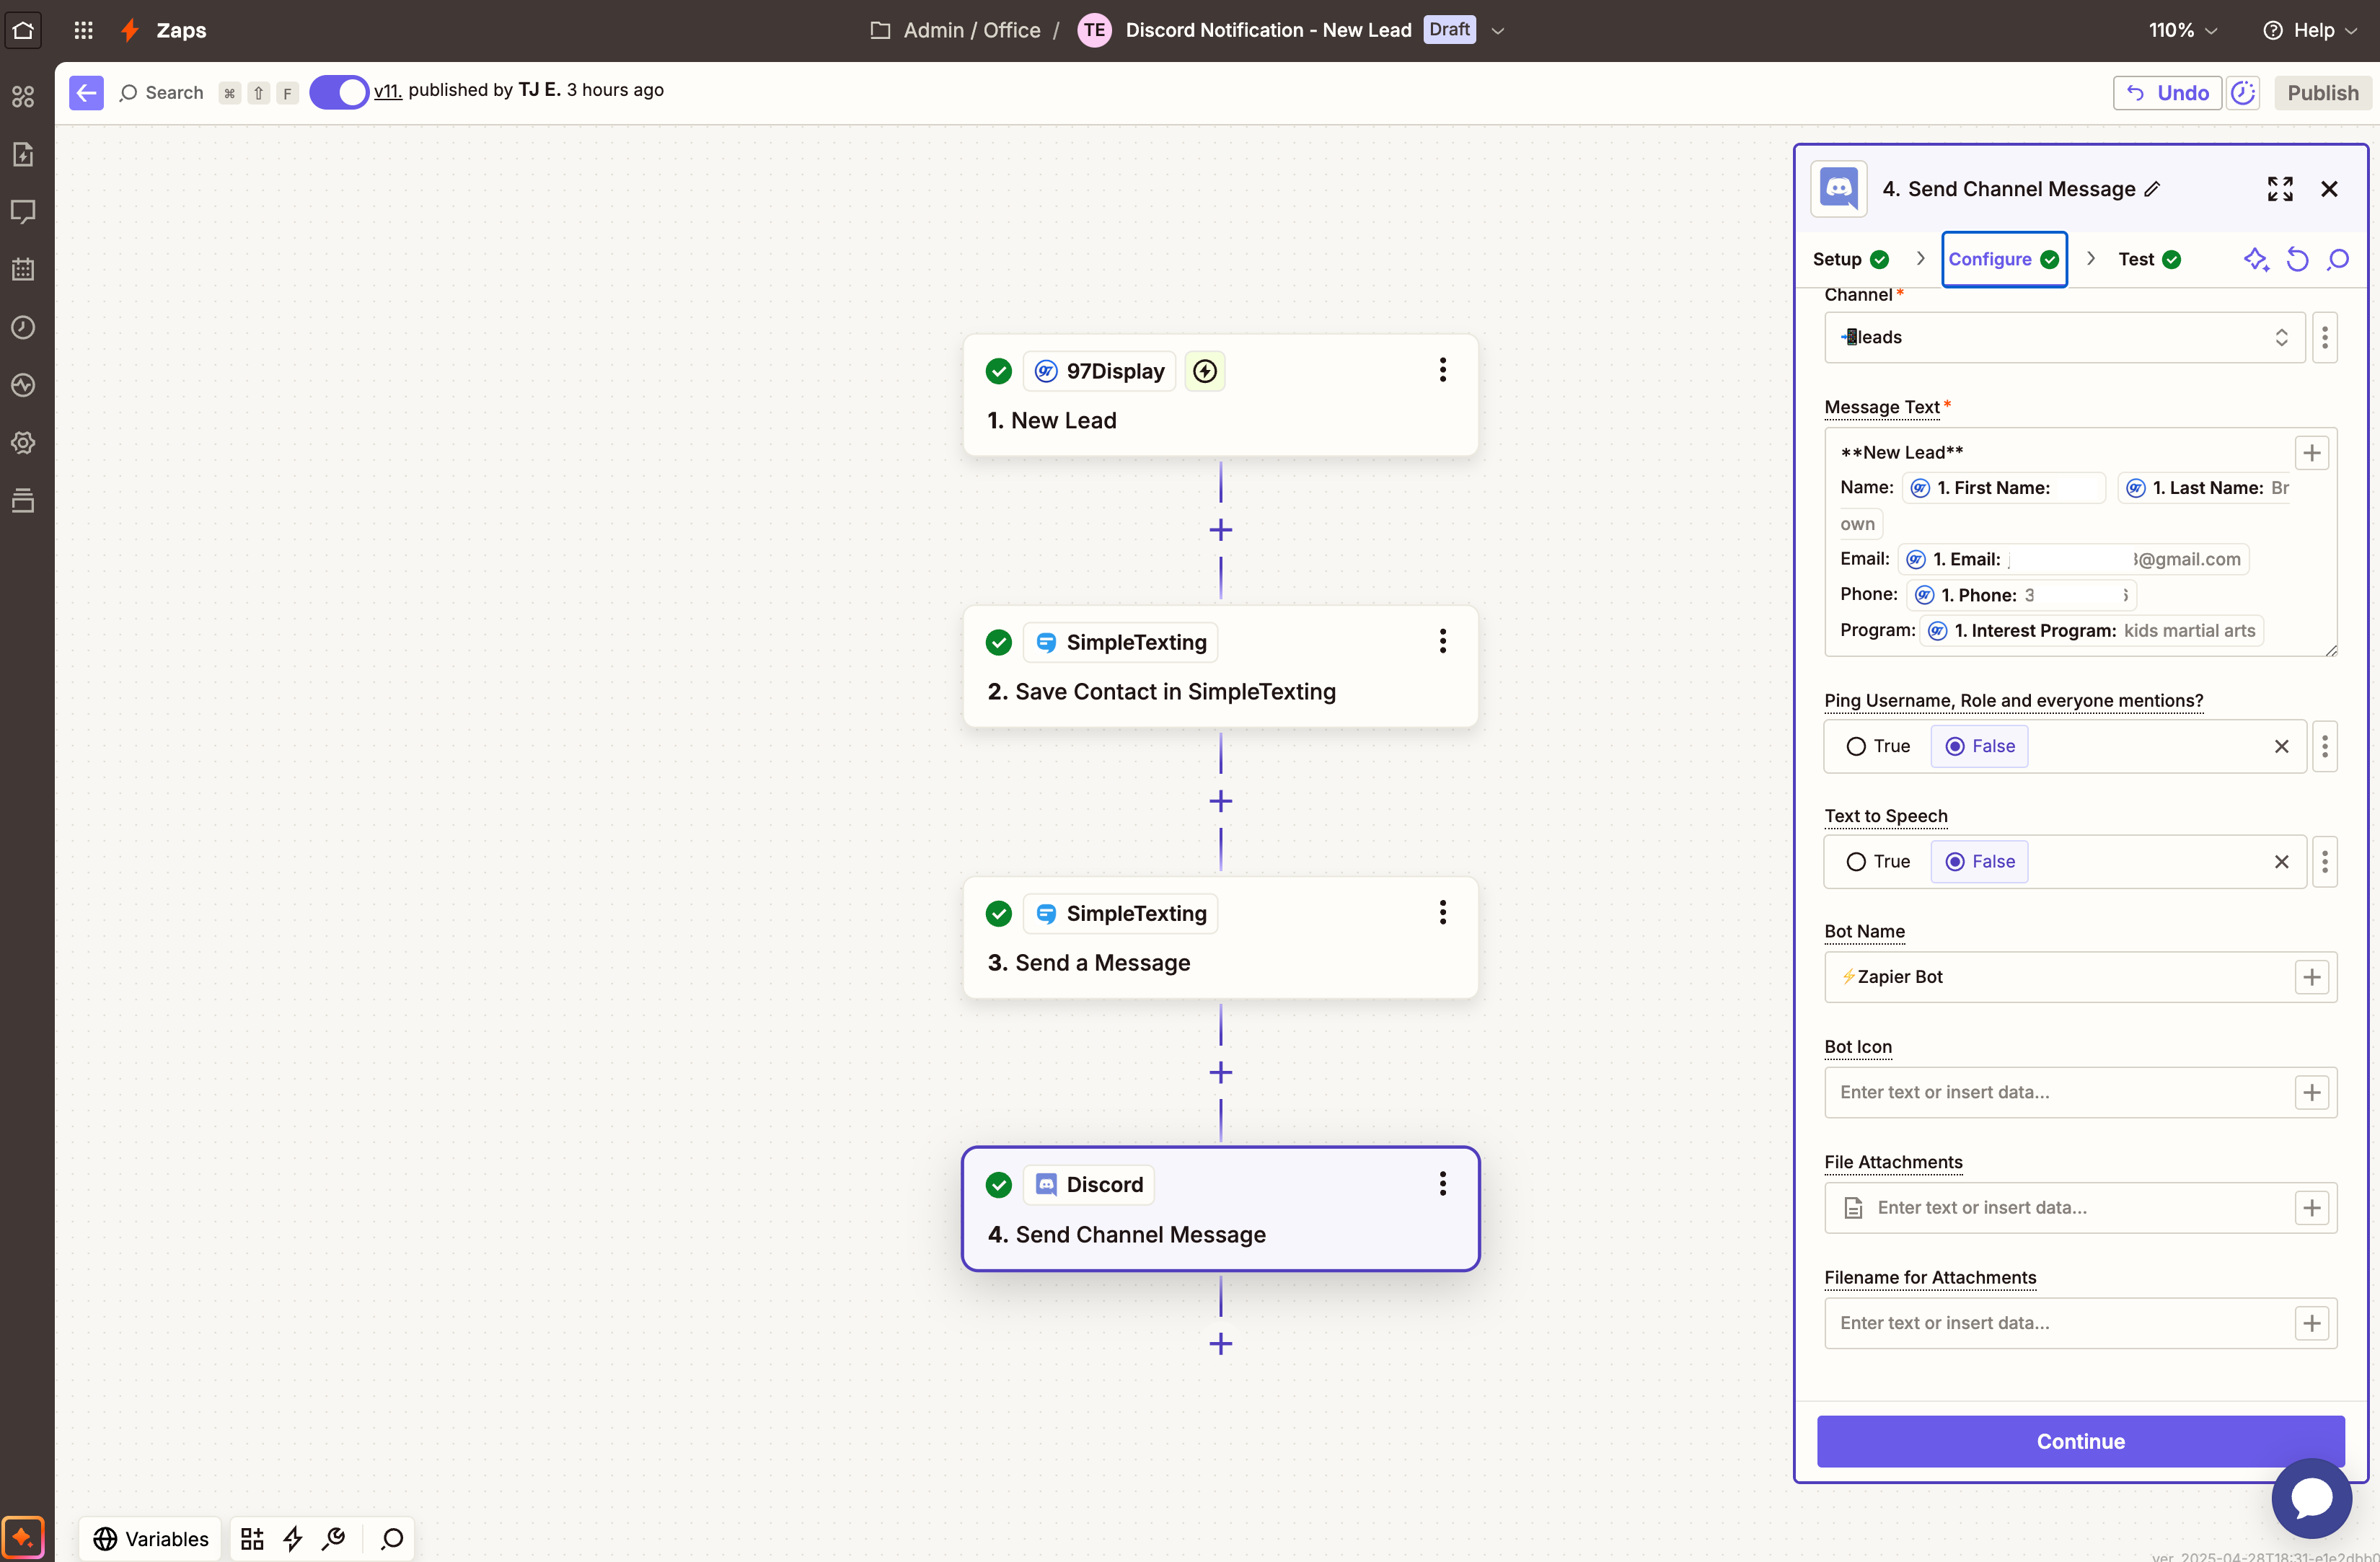Switch to the Test tab

(x=2149, y=260)
